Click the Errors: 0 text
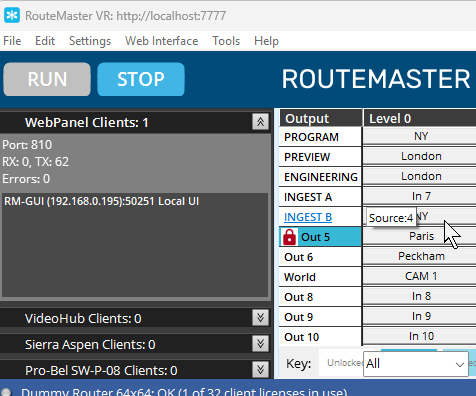This screenshot has height=396, width=476. point(26,179)
